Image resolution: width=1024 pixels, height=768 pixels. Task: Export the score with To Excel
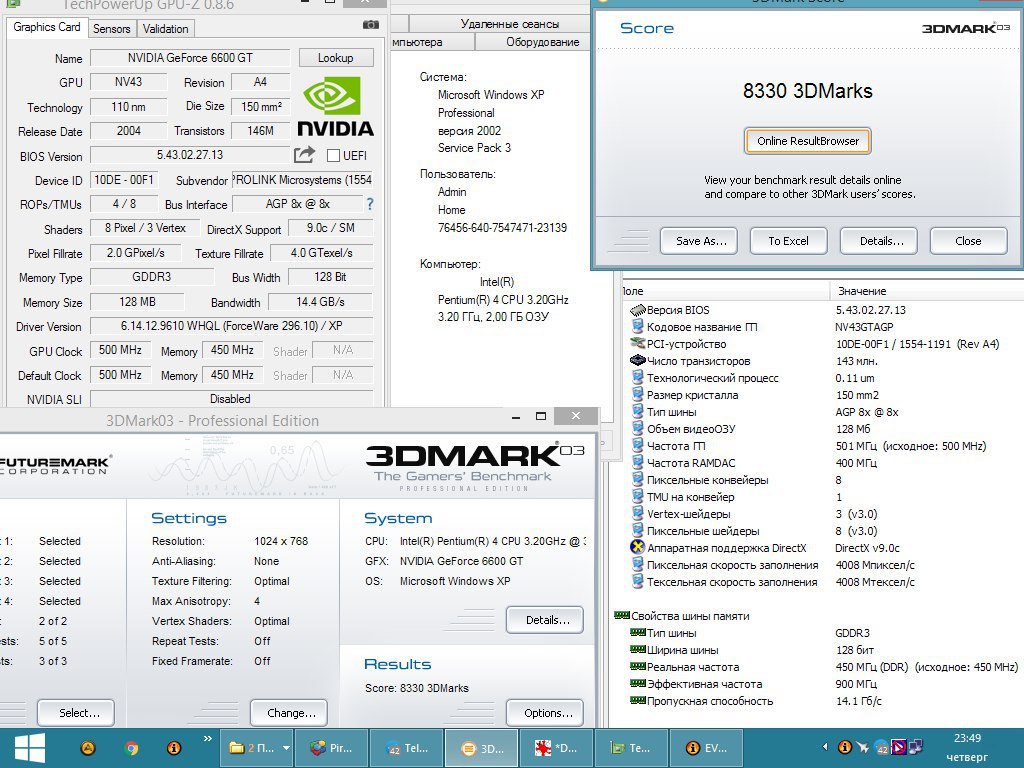point(788,241)
